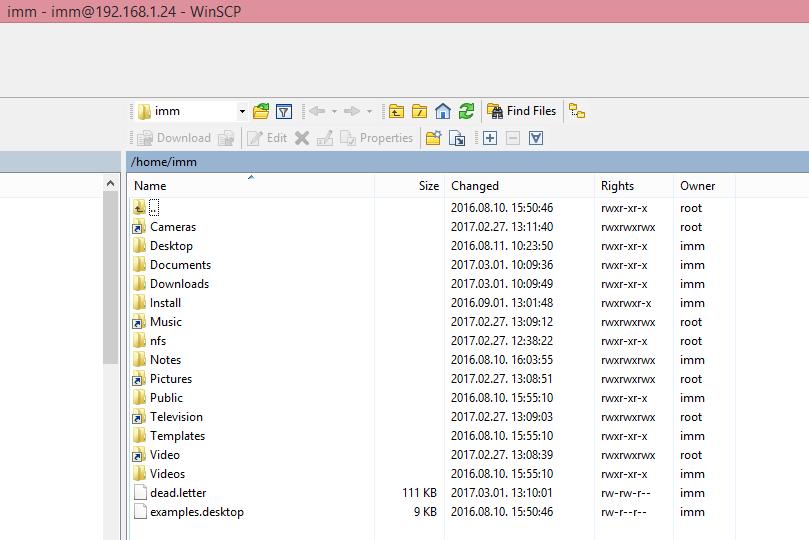The width and height of the screenshot is (809, 540).
Task: Select the nfs folder
Action: coord(158,341)
